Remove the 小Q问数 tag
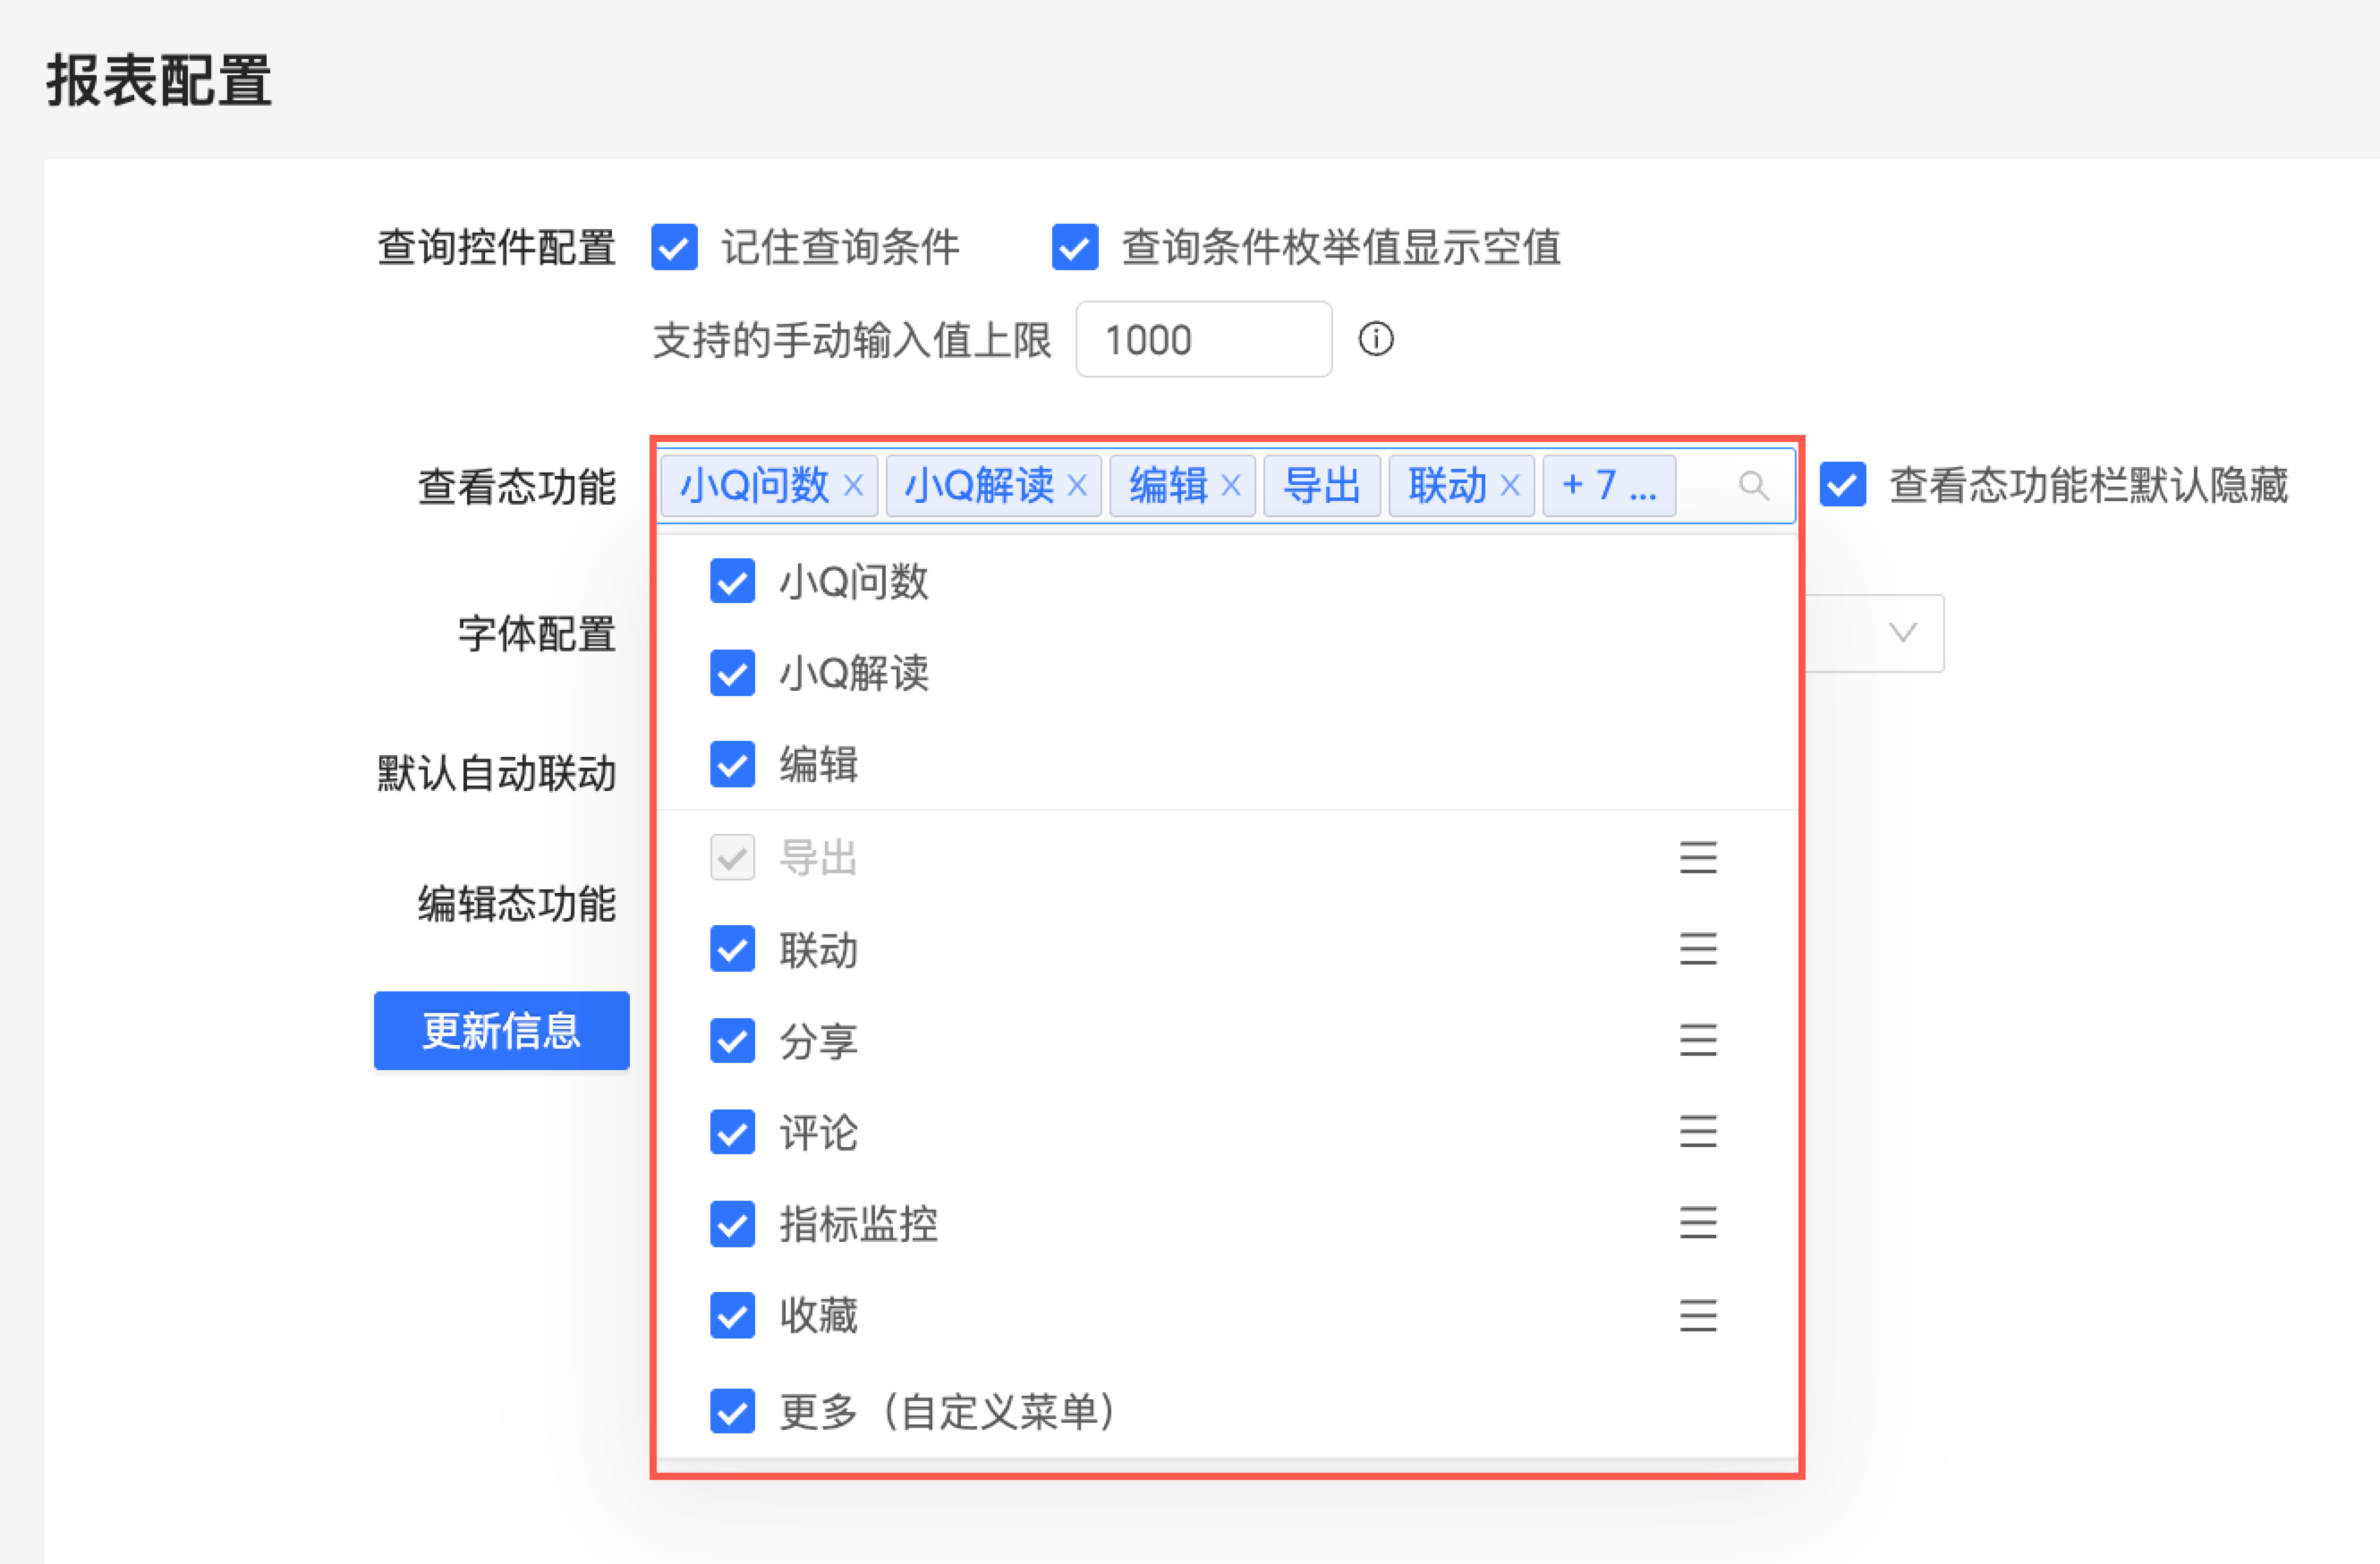 pos(853,486)
